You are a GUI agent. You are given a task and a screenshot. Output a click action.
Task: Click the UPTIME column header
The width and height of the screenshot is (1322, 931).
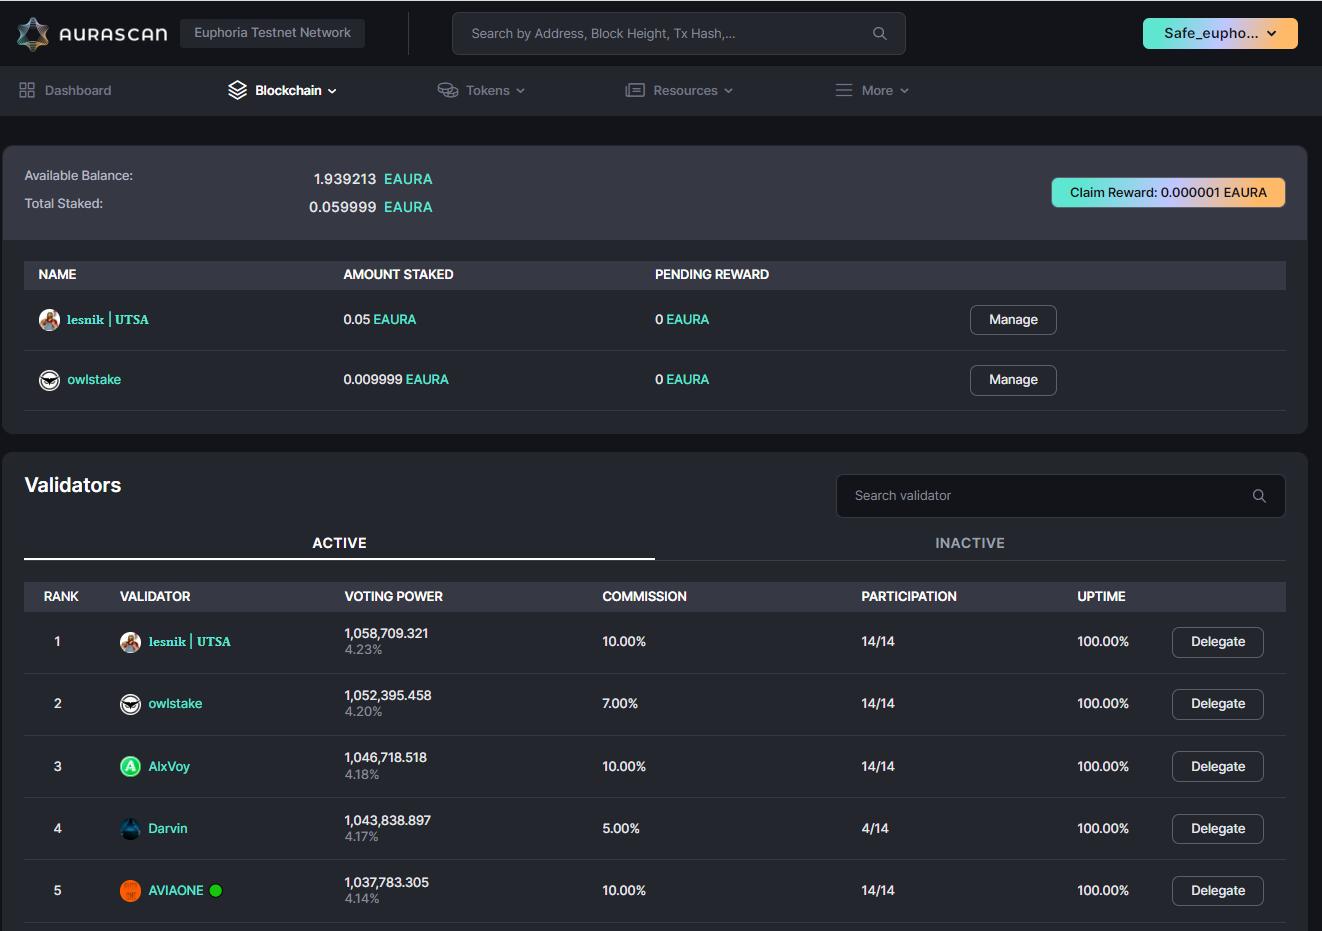pyautogui.click(x=1101, y=597)
